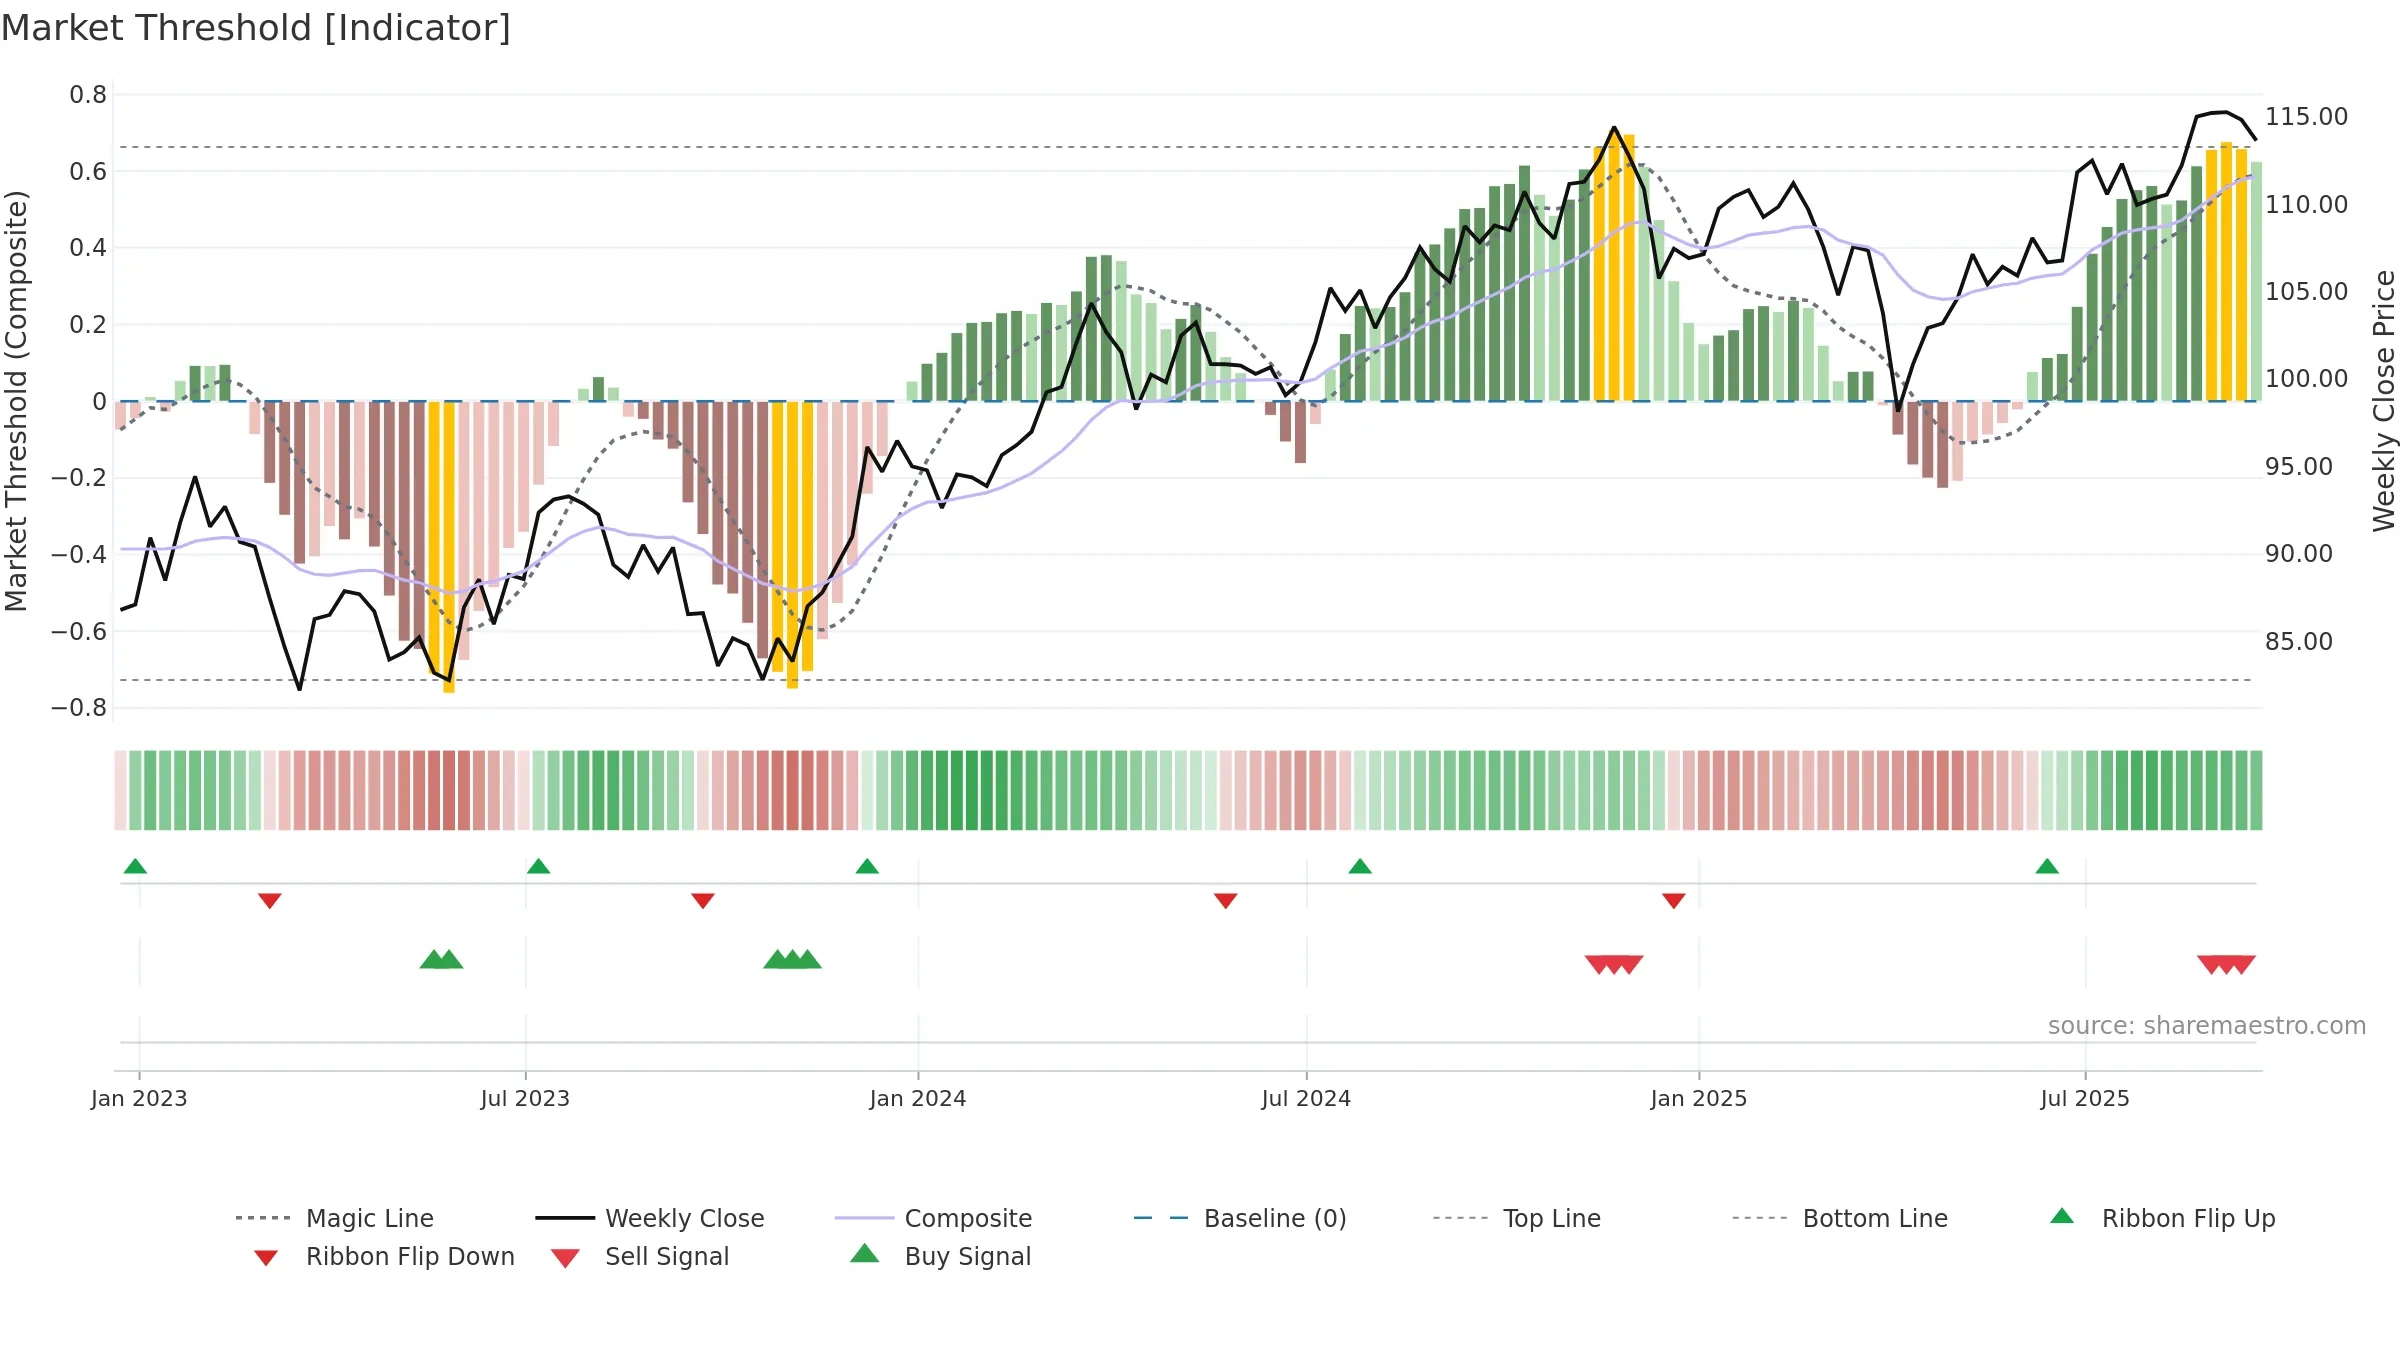Click the Weekly Close Price axis title
This screenshot has height=1350, width=2400.
(x=2384, y=401)
